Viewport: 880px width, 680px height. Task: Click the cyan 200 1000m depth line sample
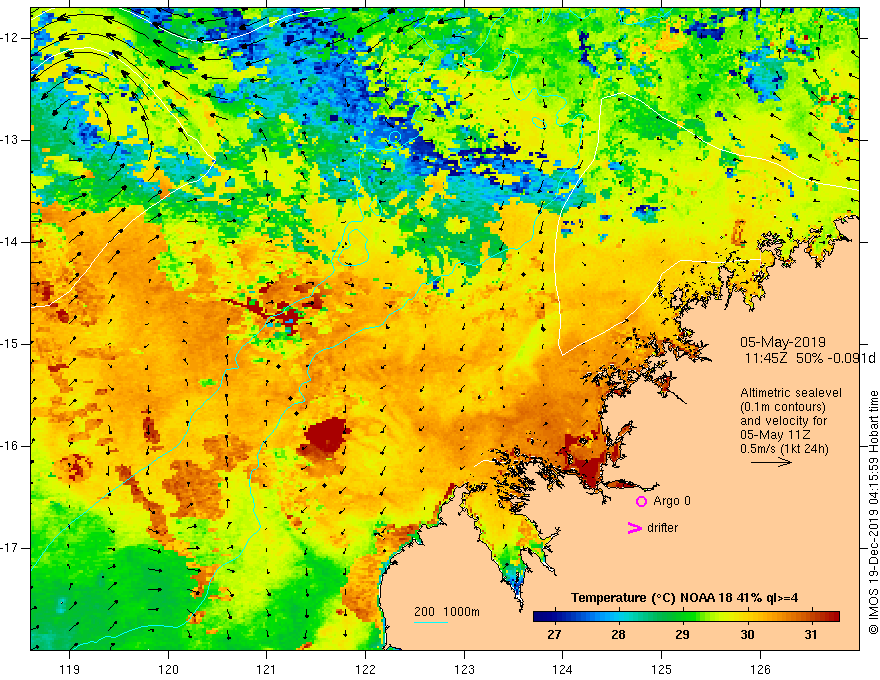coord(430,622)
